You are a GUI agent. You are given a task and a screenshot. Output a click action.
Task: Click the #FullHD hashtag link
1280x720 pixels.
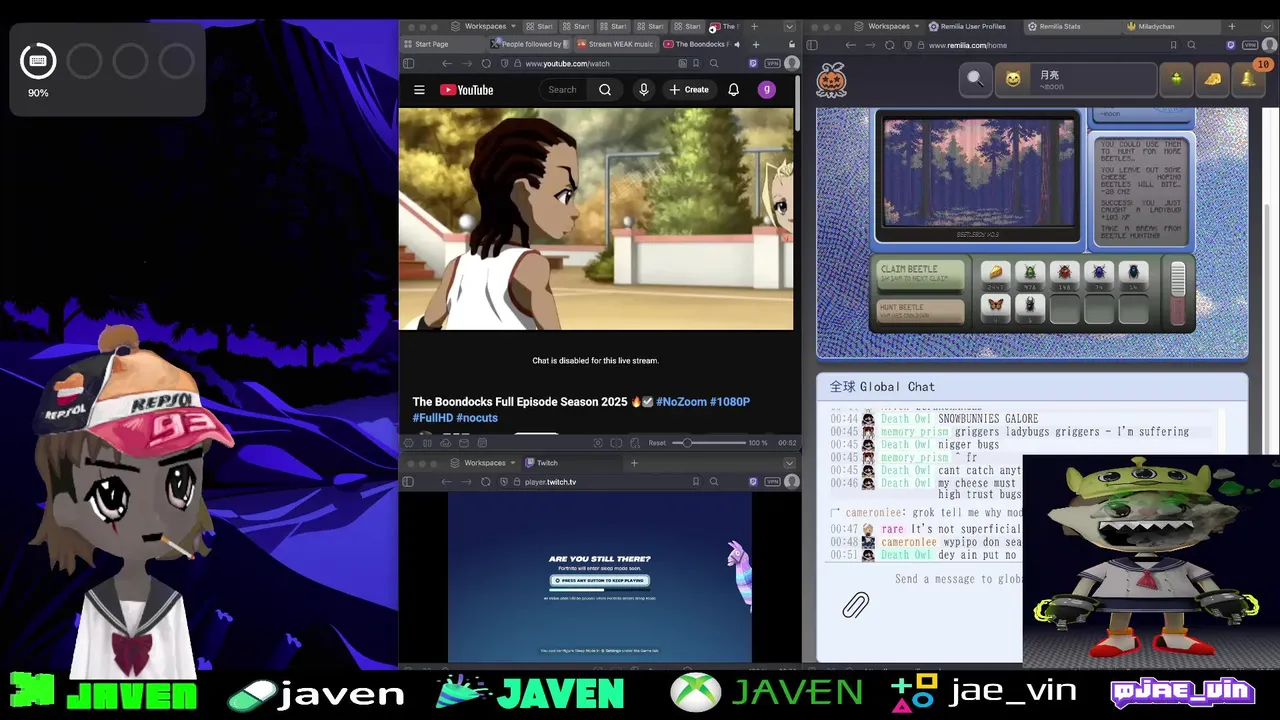433,418
